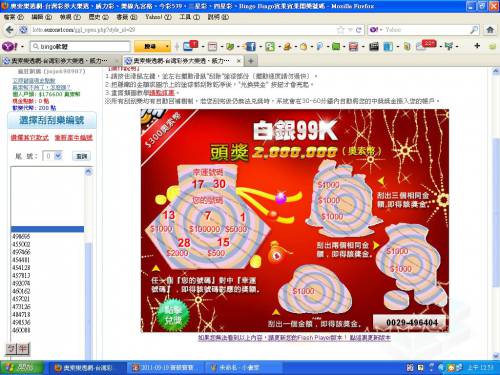Open the Yahoo! menu in the menu bar
The image size is (500, 375).
[x=158, y=17]
